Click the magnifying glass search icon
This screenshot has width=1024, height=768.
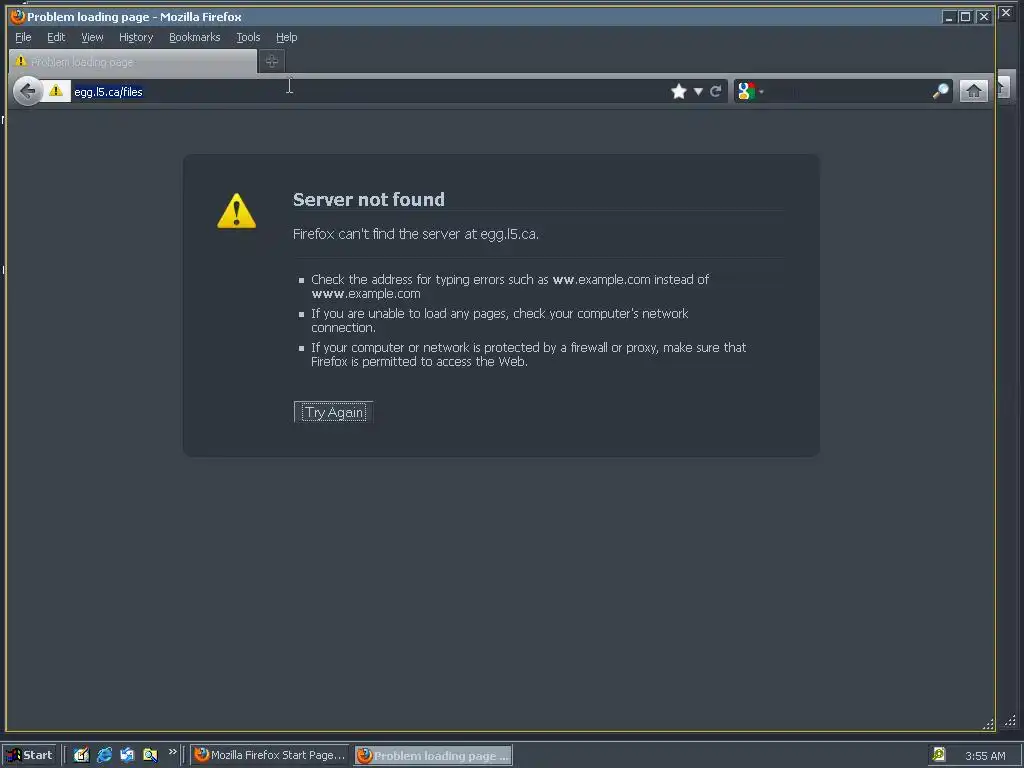tap(940, 91)
